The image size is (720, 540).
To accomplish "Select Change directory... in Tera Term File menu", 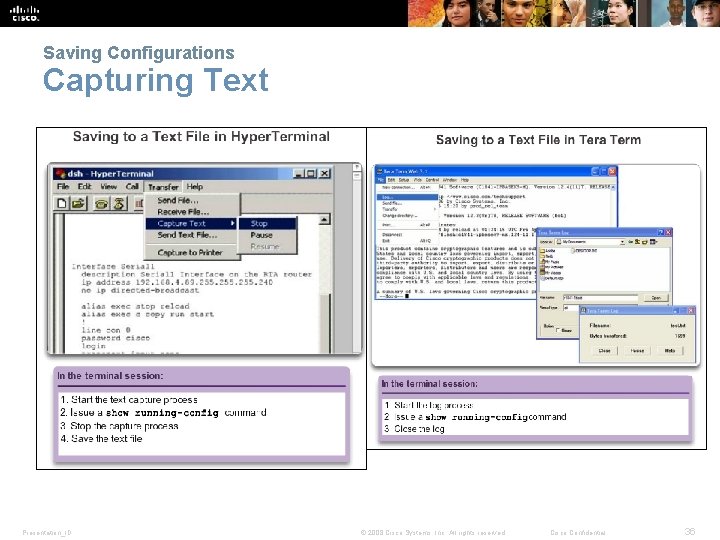I will [x=407, y=215].
